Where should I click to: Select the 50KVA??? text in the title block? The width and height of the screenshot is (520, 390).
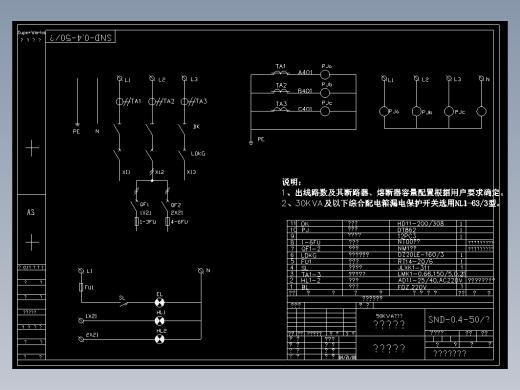pos(389,316)
